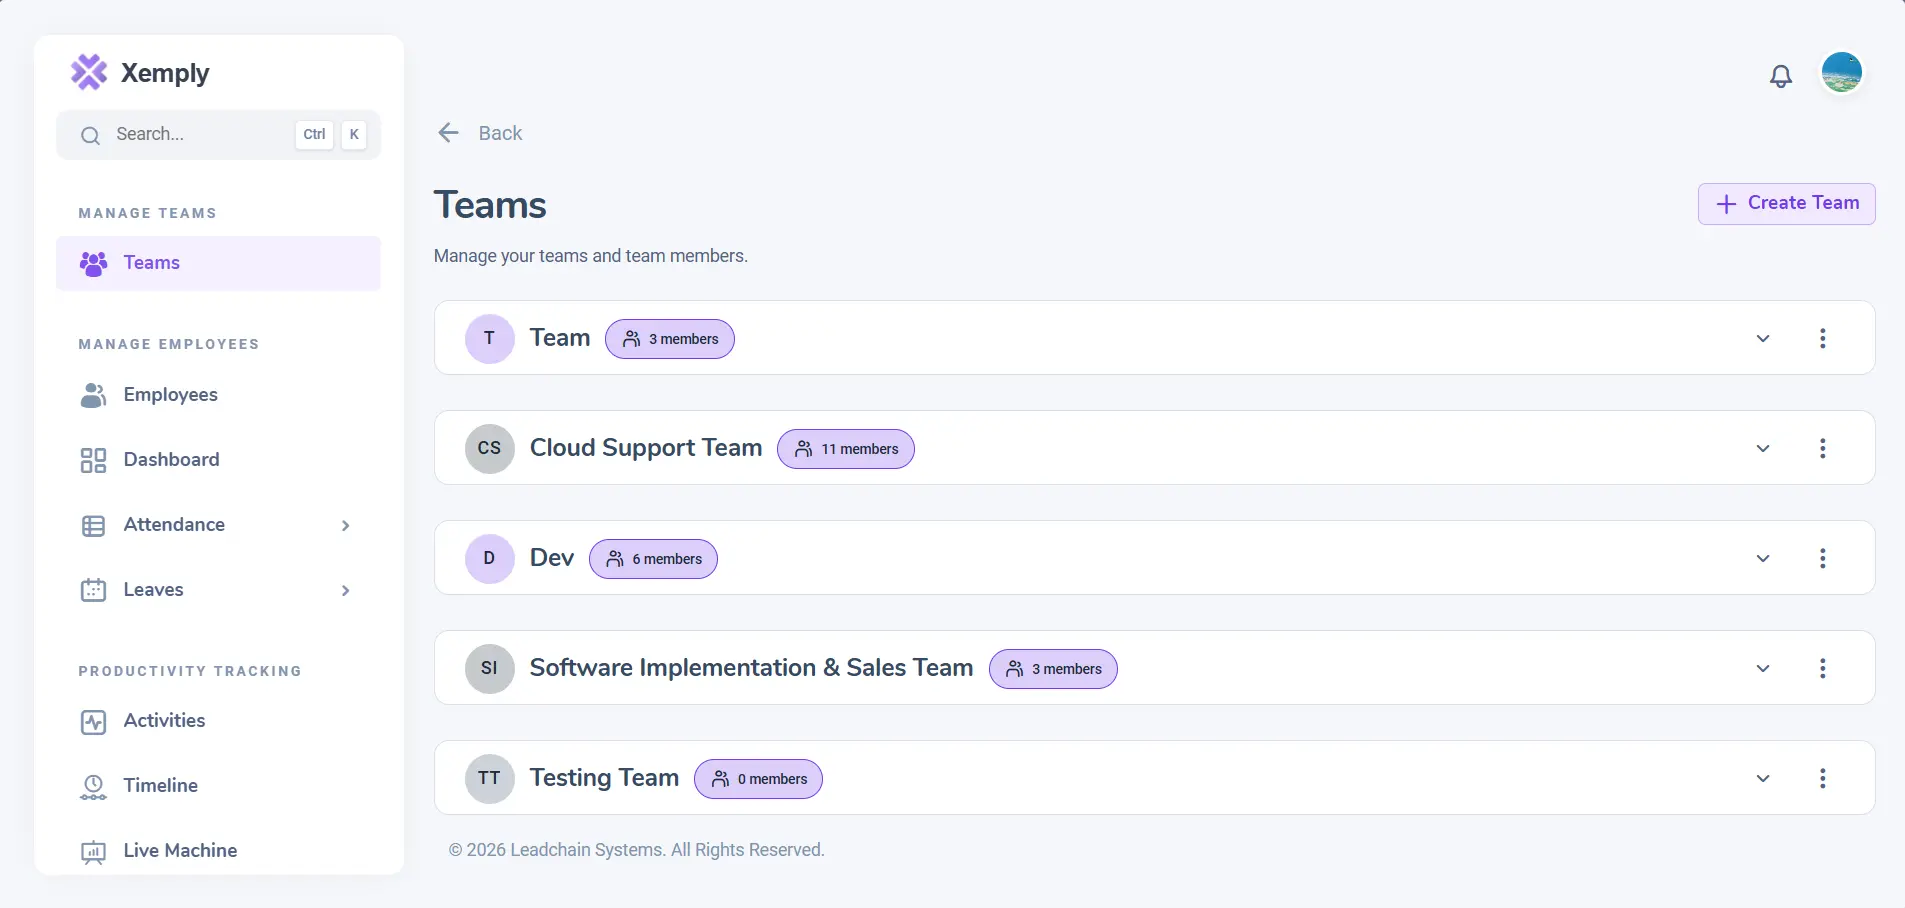Open more options for Cloud Support Team
This screenshot has width=1905, height=908.
1823,448
